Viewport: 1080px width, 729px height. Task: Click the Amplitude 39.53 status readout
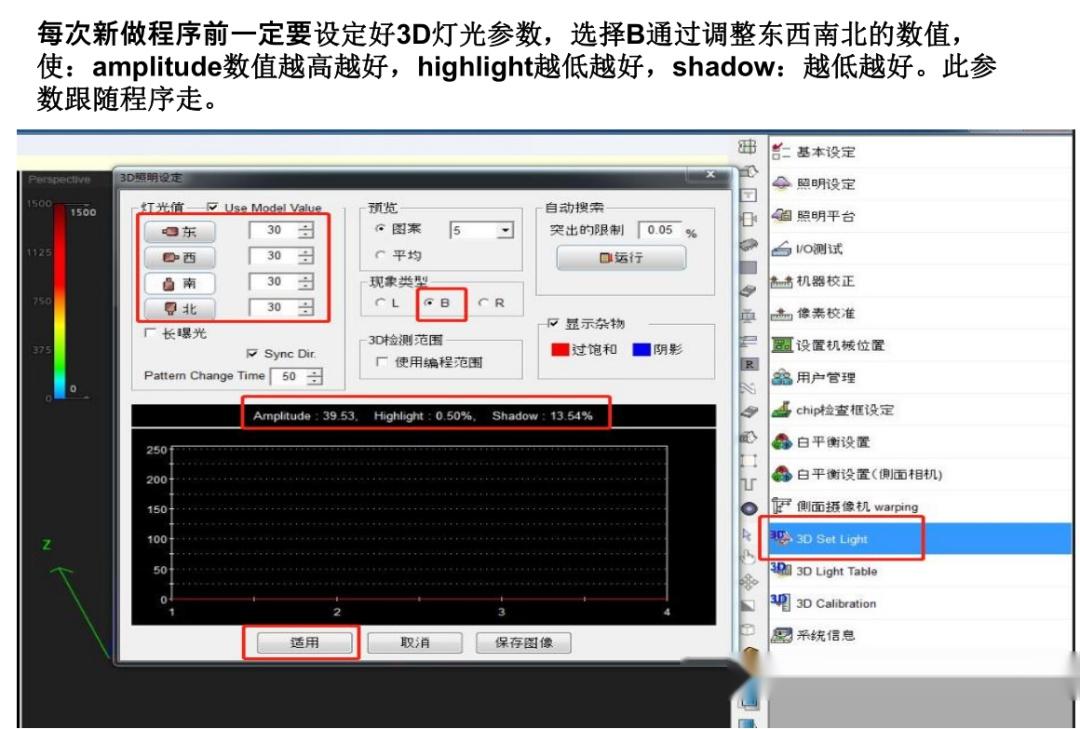pos(305,415)
